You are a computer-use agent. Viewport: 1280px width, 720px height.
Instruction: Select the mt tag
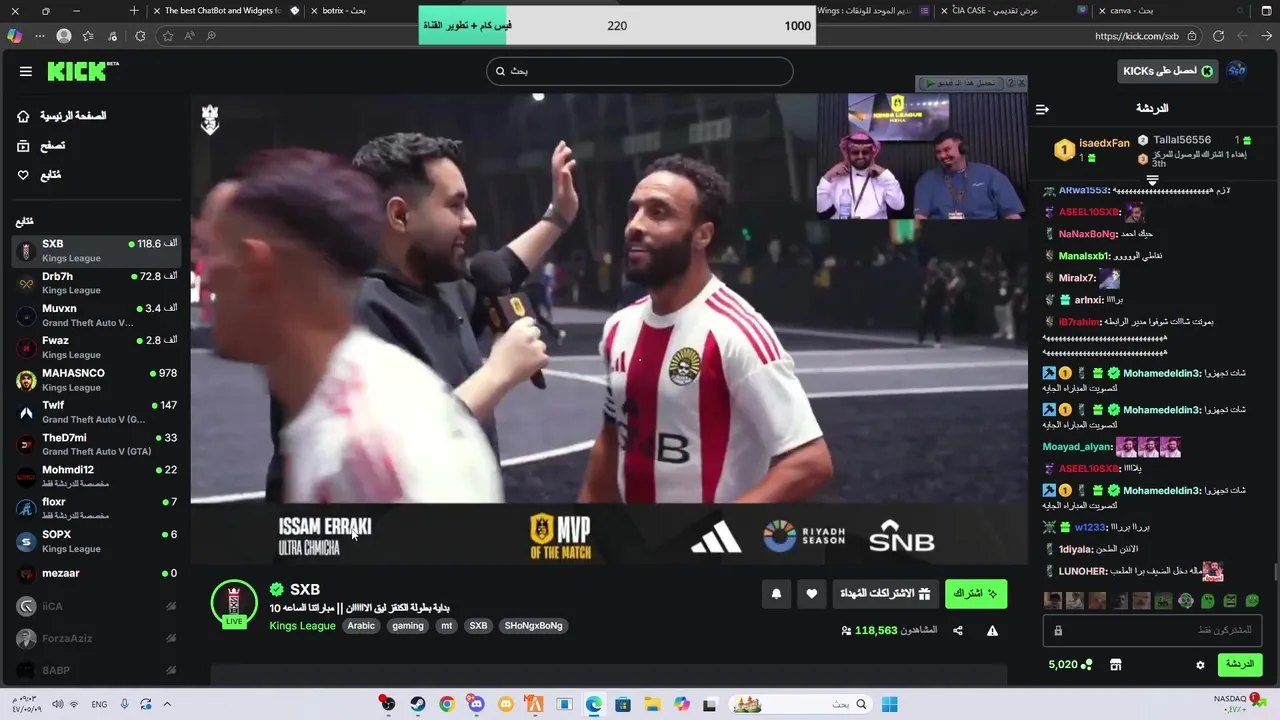point(447,626)
